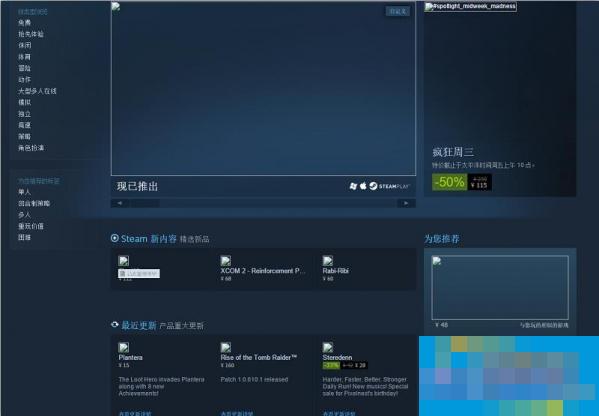
Task: Click the Windows platform icon under the featured banner
Action: 353,186
